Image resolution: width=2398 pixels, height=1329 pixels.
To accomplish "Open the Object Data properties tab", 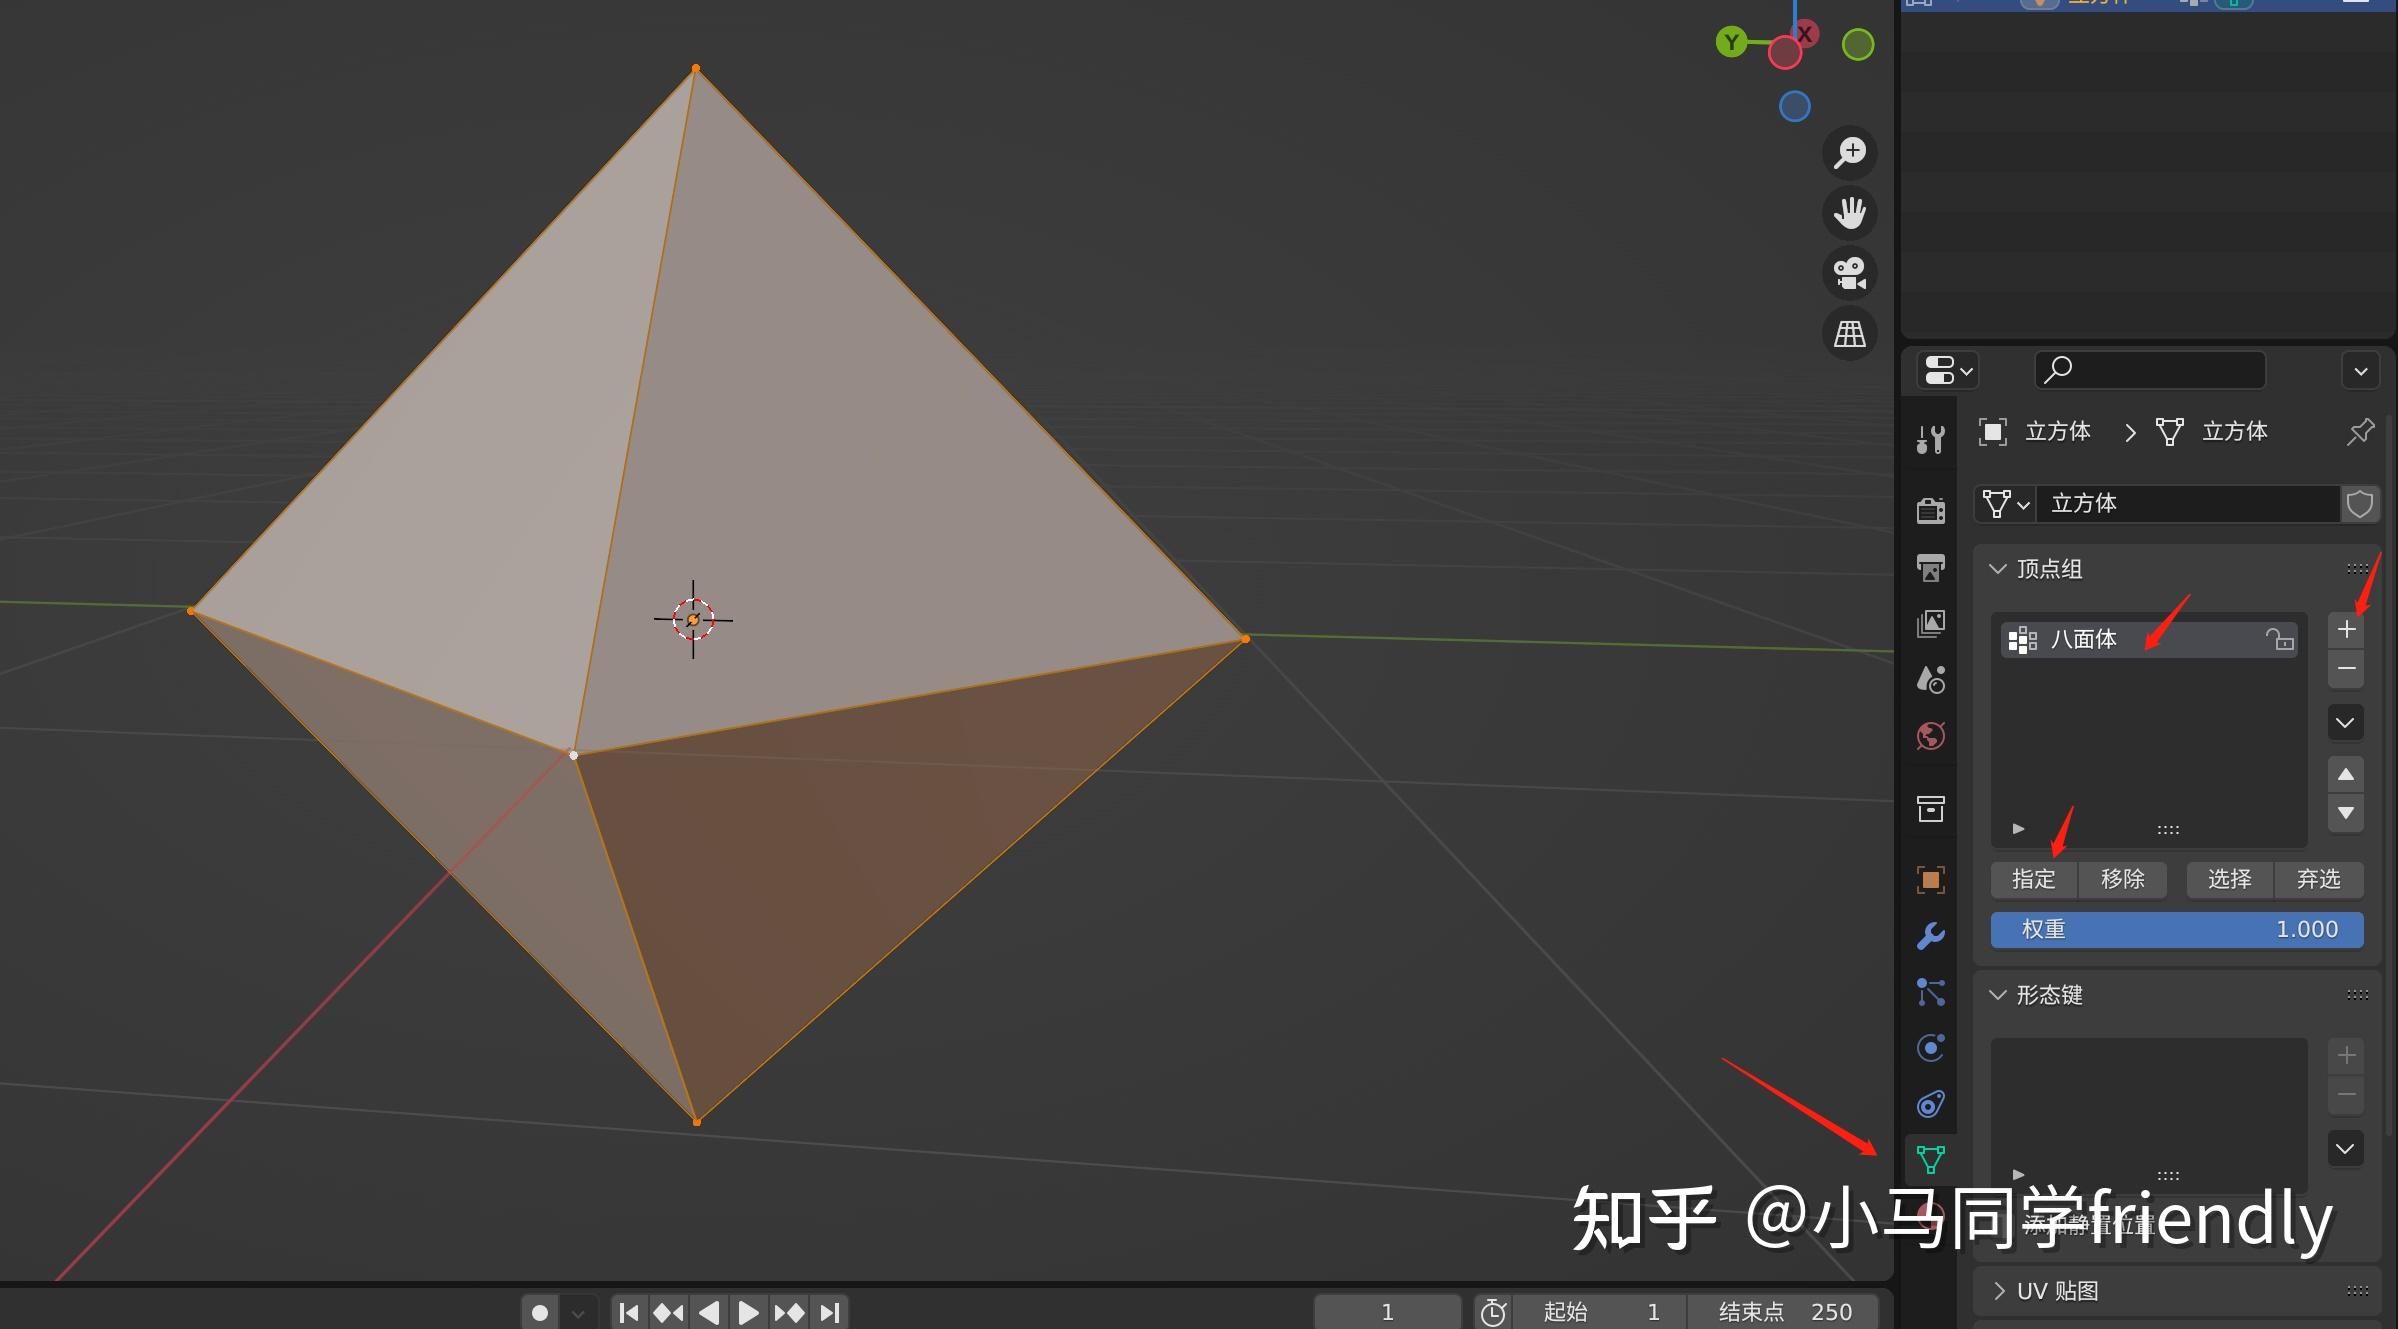I will click(1930, 1160).
